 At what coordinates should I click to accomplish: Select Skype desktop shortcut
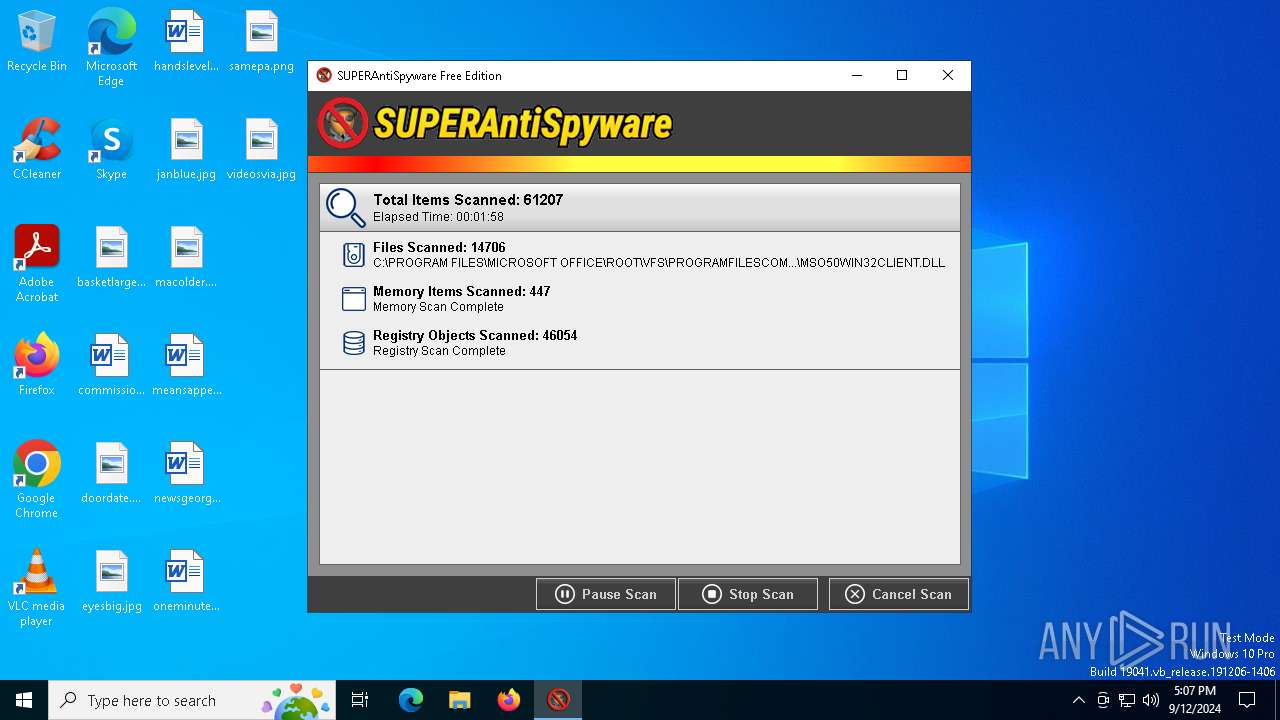(x=111, y=150)
